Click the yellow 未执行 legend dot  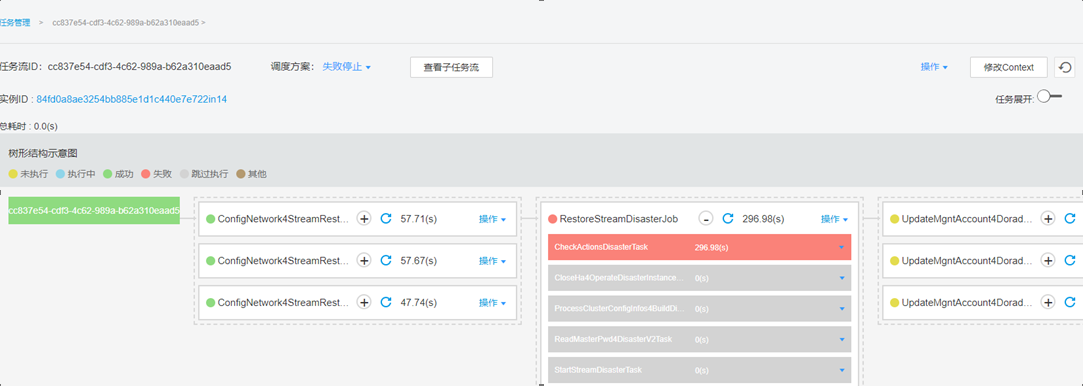coord(13,174)
